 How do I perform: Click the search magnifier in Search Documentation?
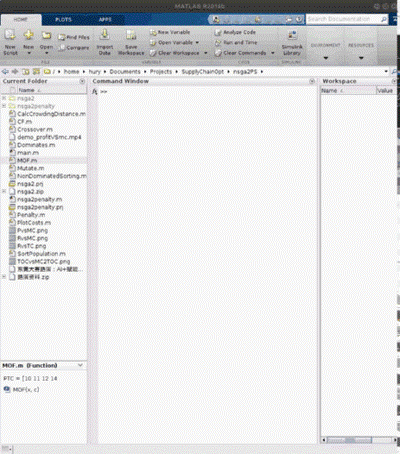[384, 19]
